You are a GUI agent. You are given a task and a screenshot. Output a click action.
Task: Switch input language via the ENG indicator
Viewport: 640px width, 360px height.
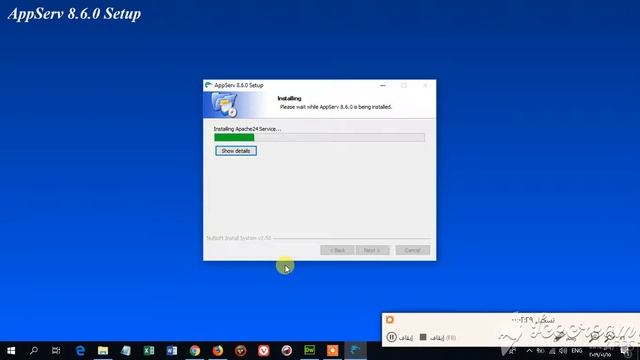point(577,351)
